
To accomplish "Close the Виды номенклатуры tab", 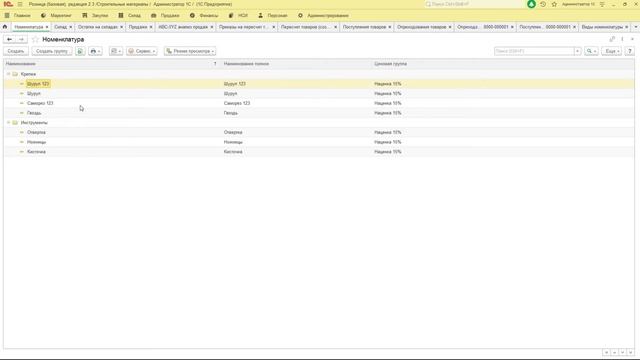I will tap(627, 27).
